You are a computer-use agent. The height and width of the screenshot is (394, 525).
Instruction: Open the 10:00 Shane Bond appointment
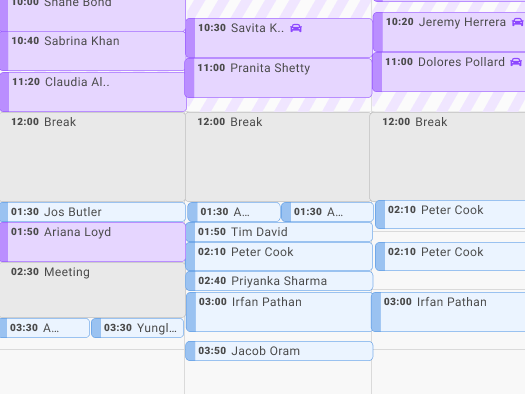coord(93,15)
